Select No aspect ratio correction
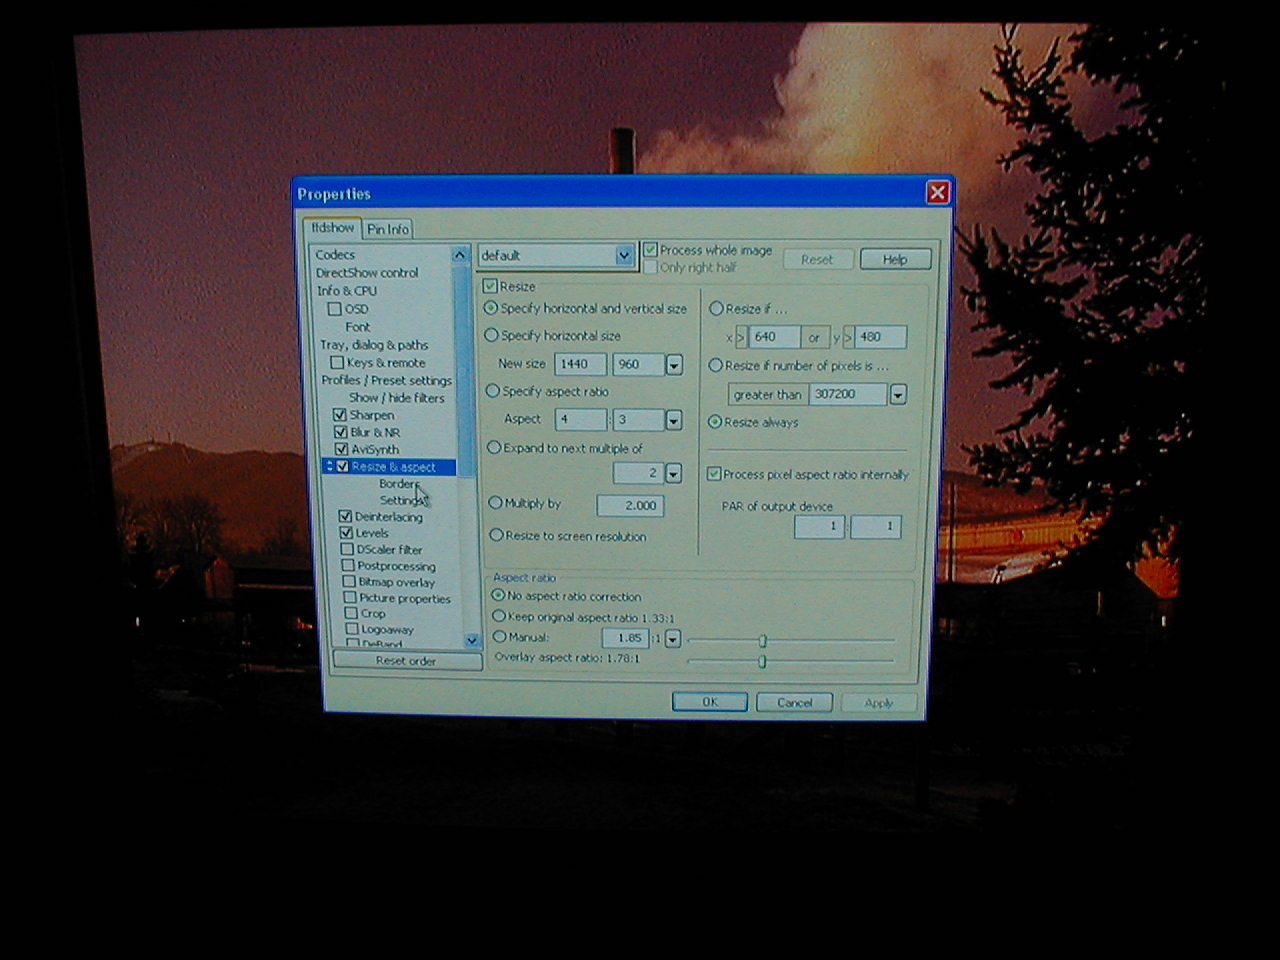 click(x=498, y=595)
